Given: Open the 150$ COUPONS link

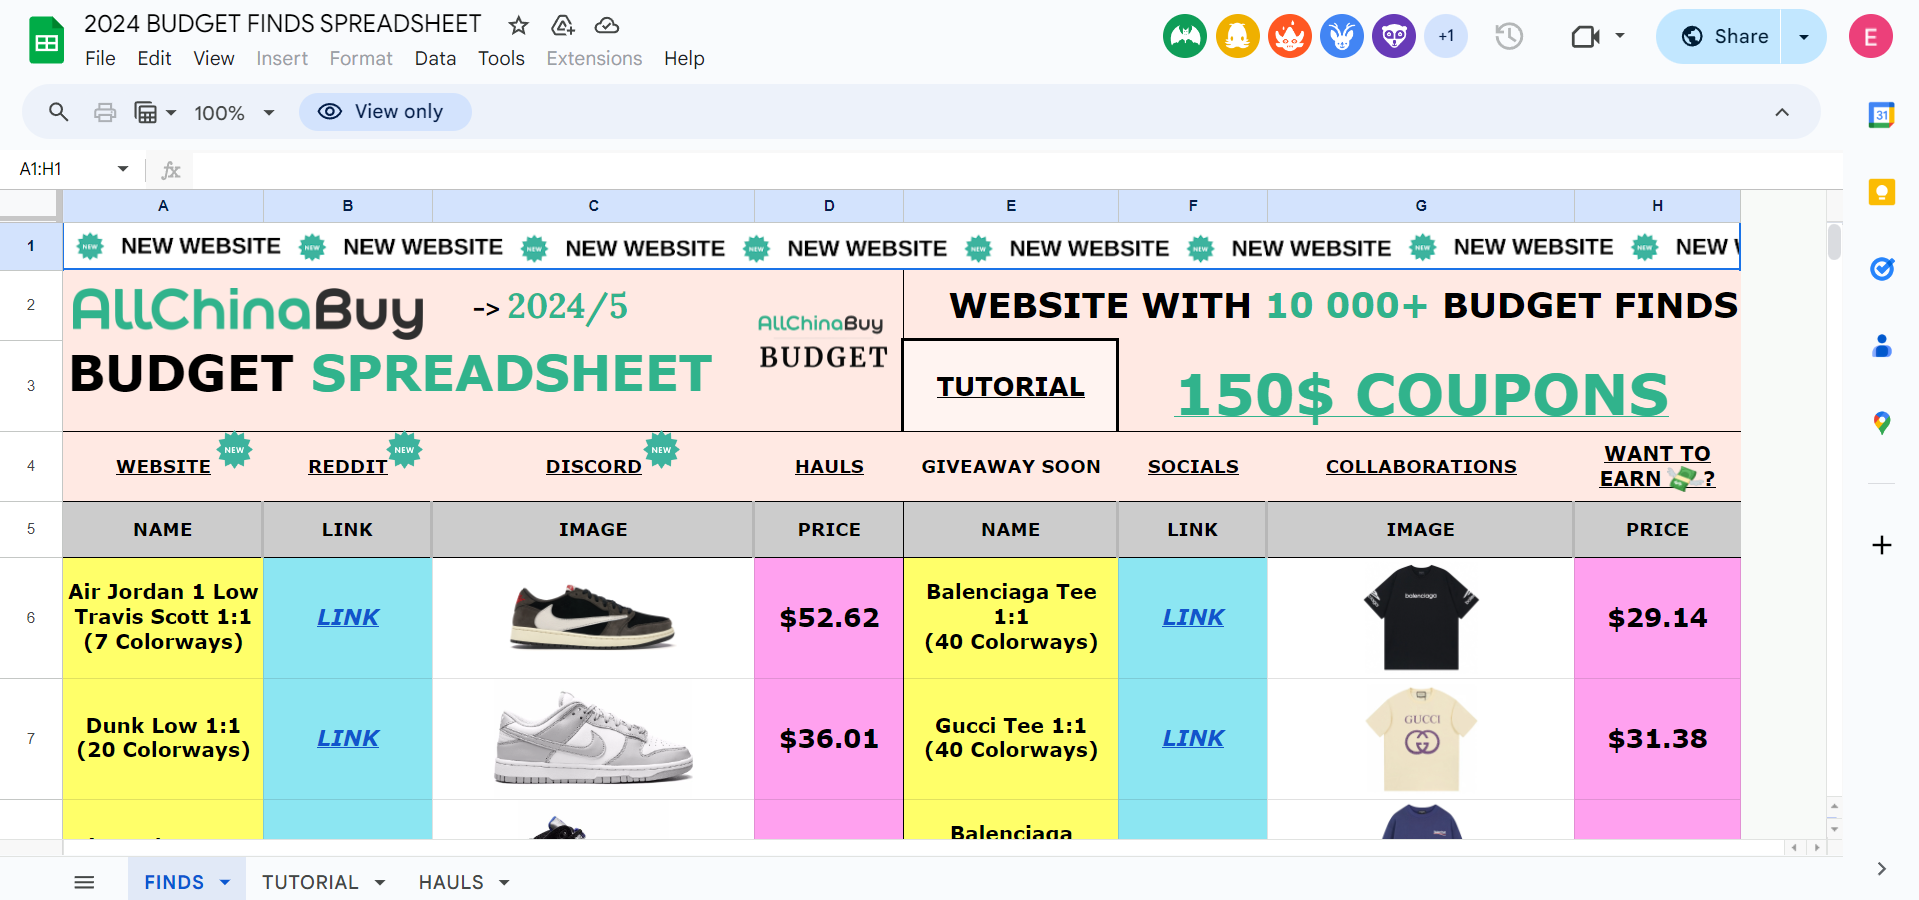Looking at the screenshot, I should pyautogui.click(x=1422, y=394).
